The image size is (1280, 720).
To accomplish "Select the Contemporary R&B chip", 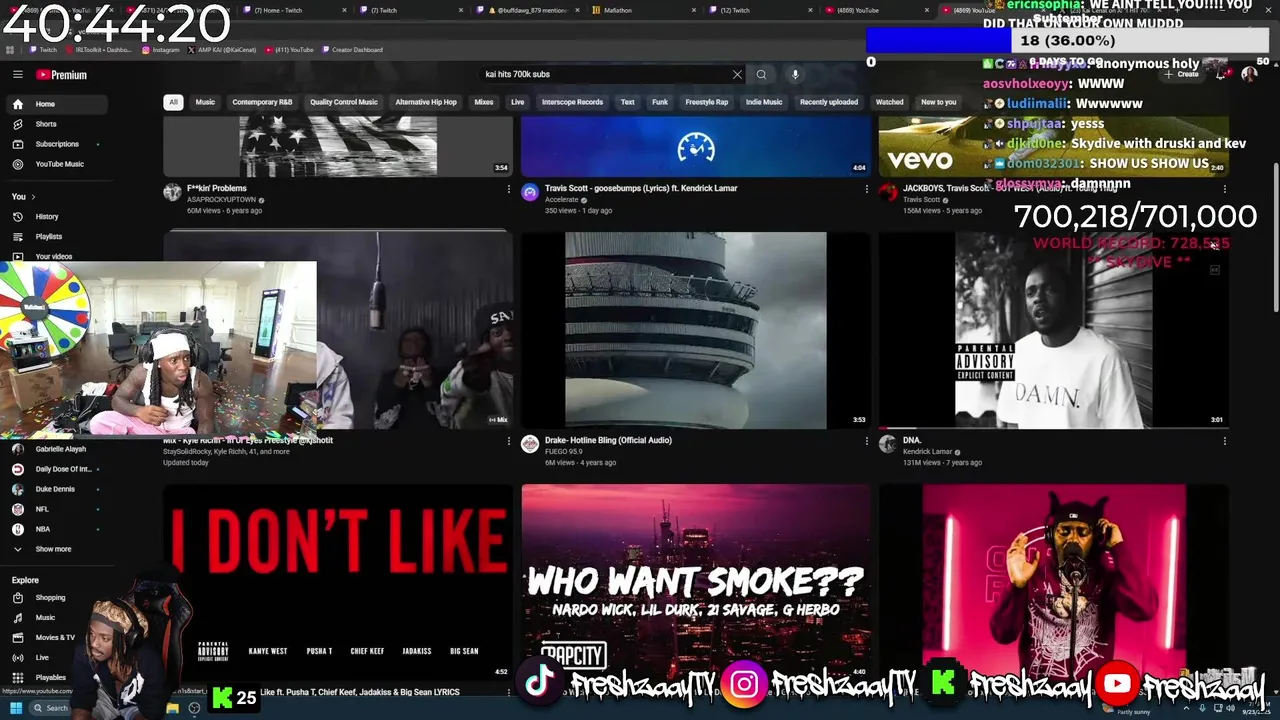I will [x=262, y=102].
